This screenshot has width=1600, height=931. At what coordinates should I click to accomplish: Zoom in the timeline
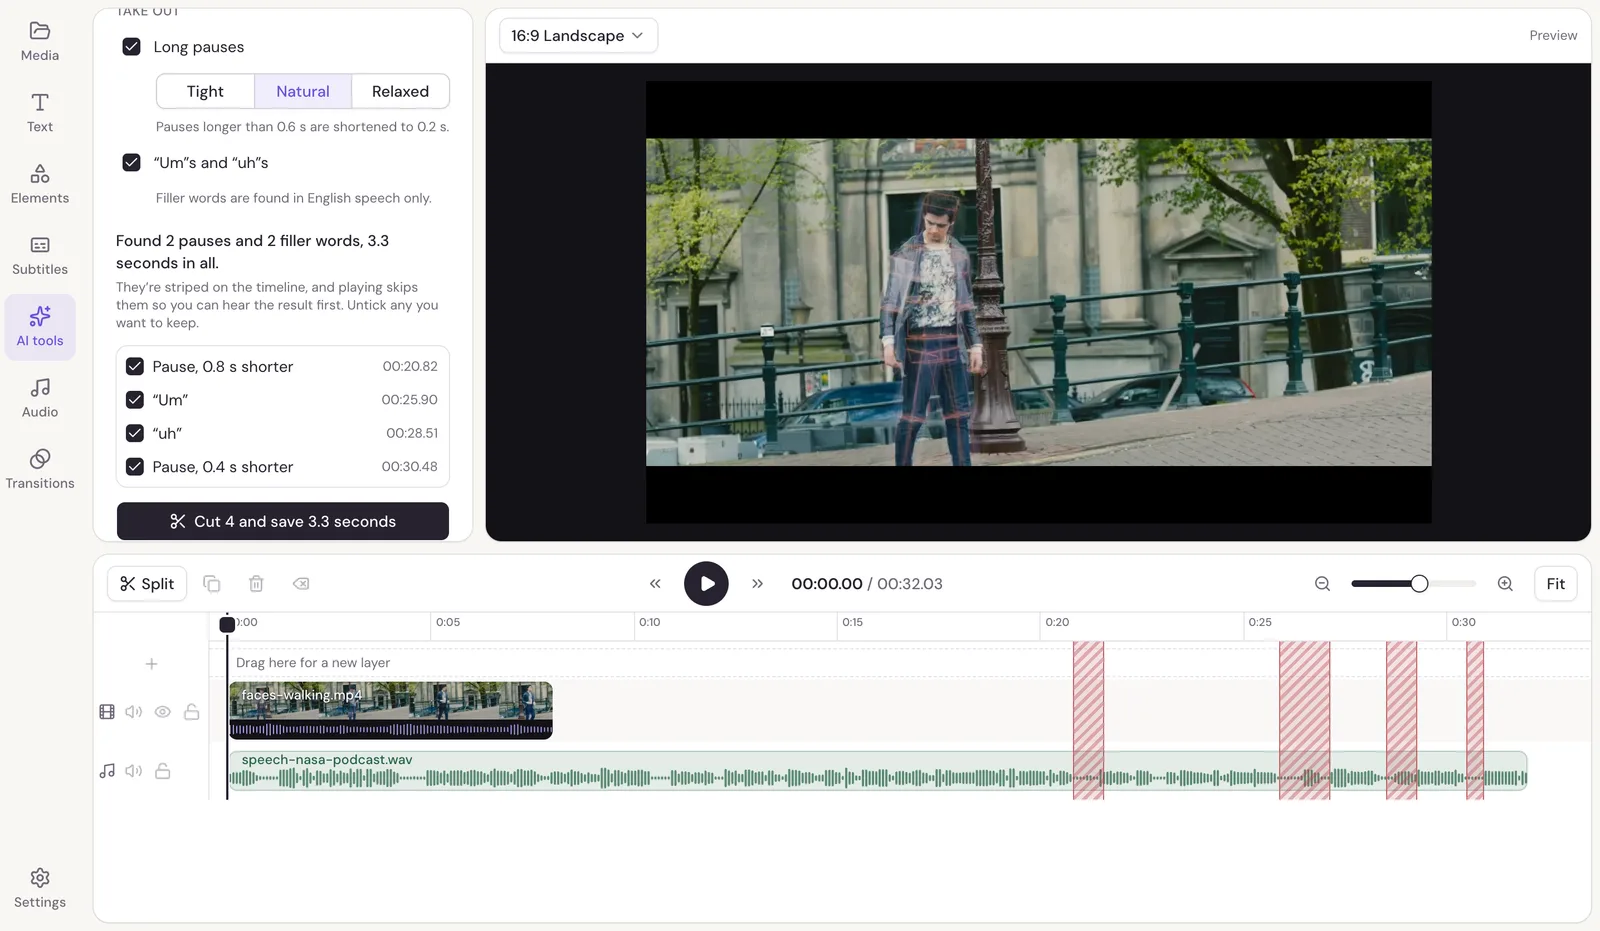1505,584
